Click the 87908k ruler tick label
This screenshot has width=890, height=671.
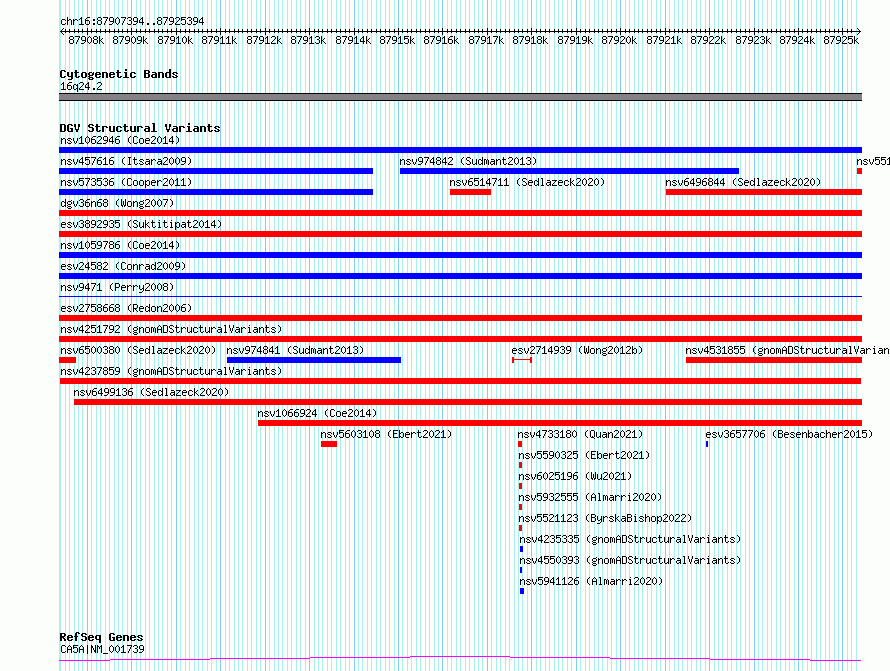(86, 40)
